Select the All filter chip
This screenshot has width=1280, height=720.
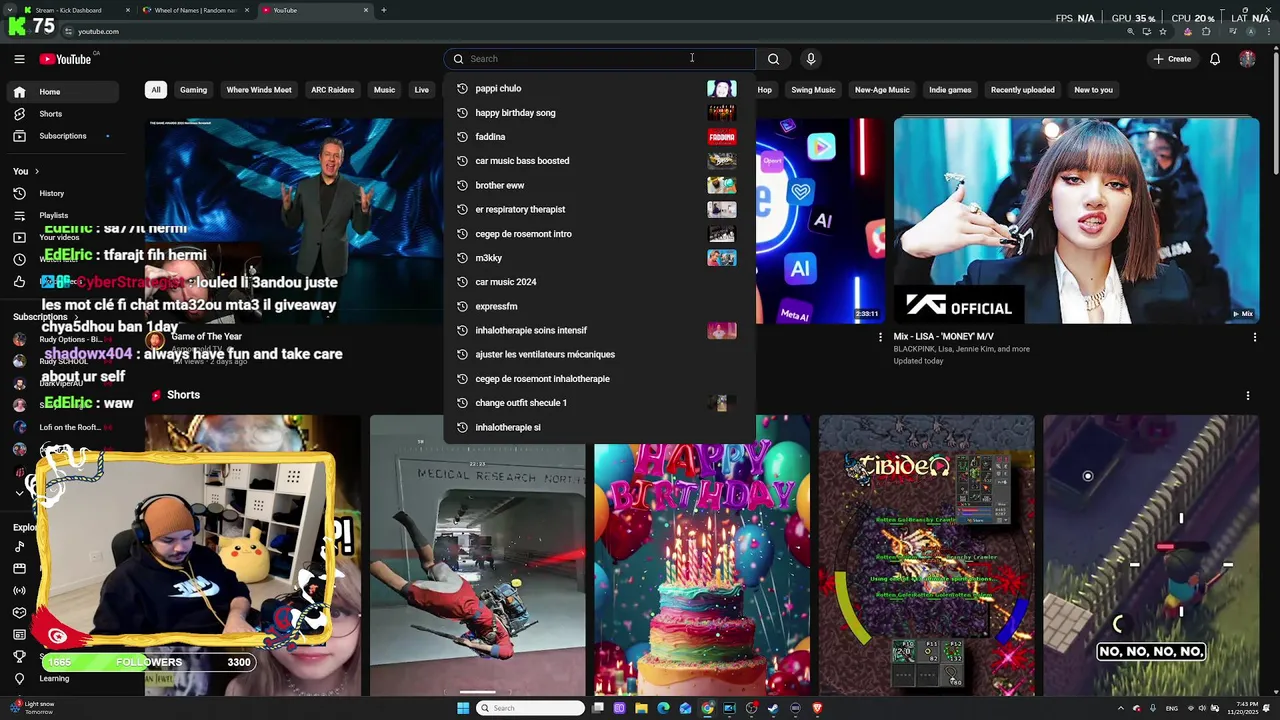coord(155,90)
